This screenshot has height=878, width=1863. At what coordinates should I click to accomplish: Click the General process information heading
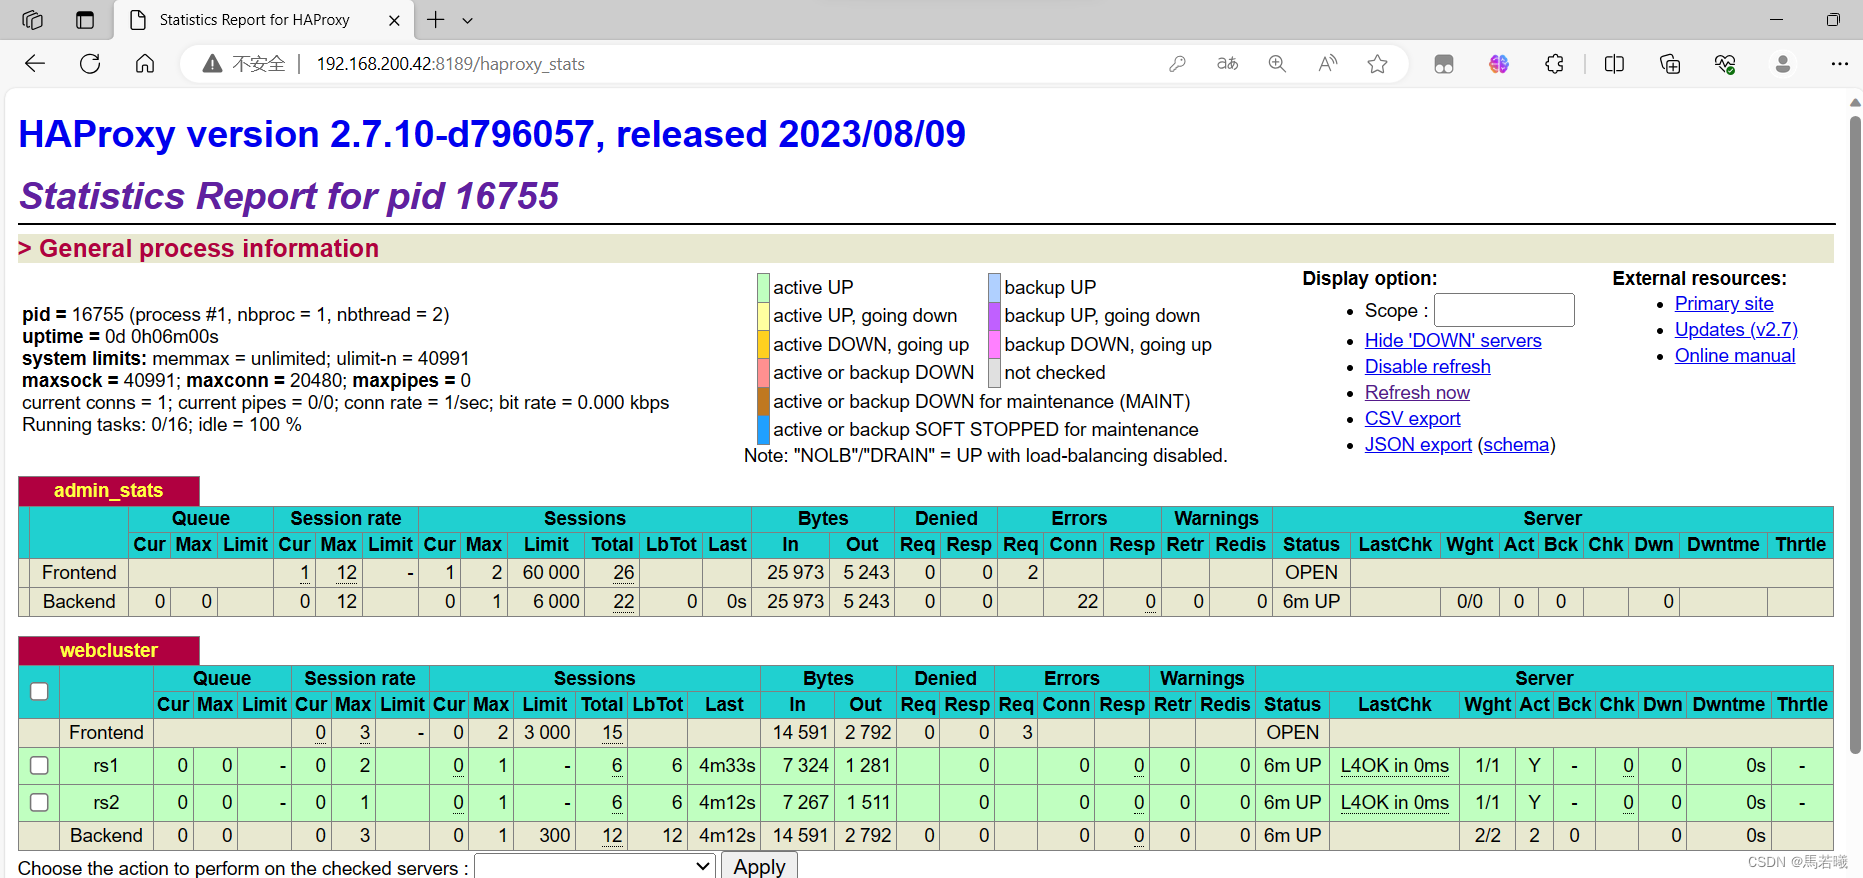pos(209,249)
